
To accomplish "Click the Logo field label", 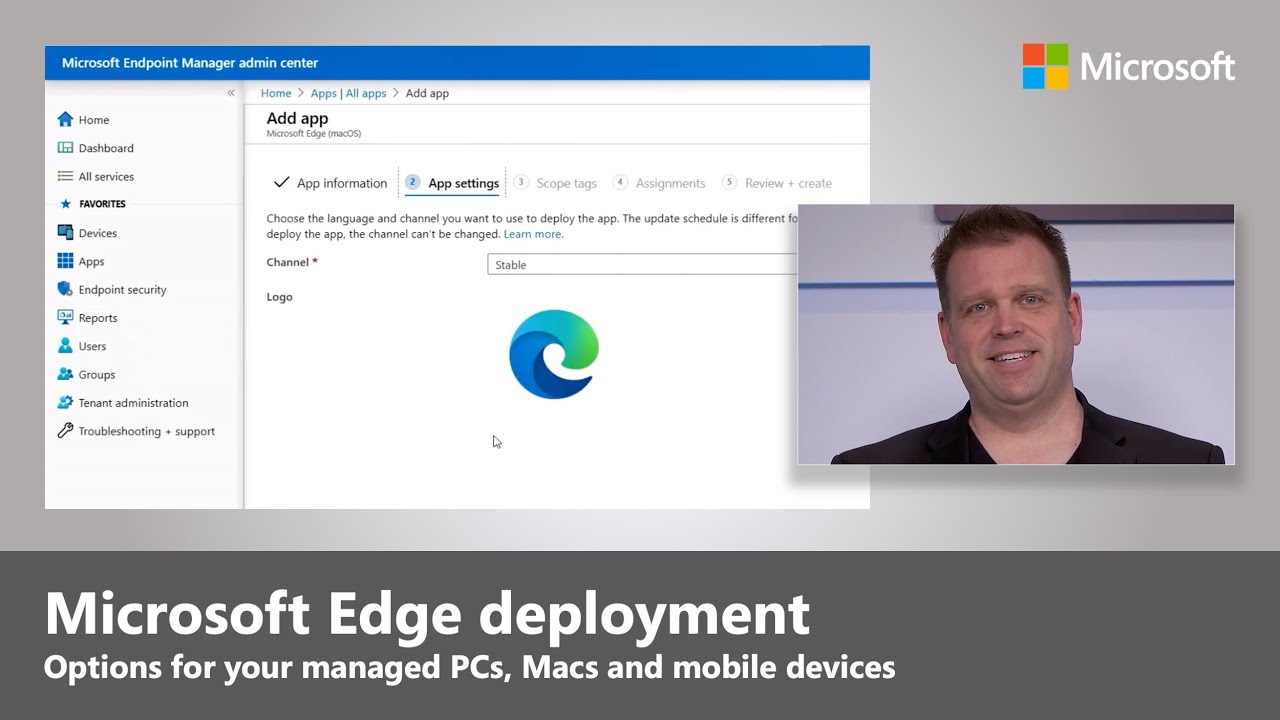I will (x=279, y=297).
